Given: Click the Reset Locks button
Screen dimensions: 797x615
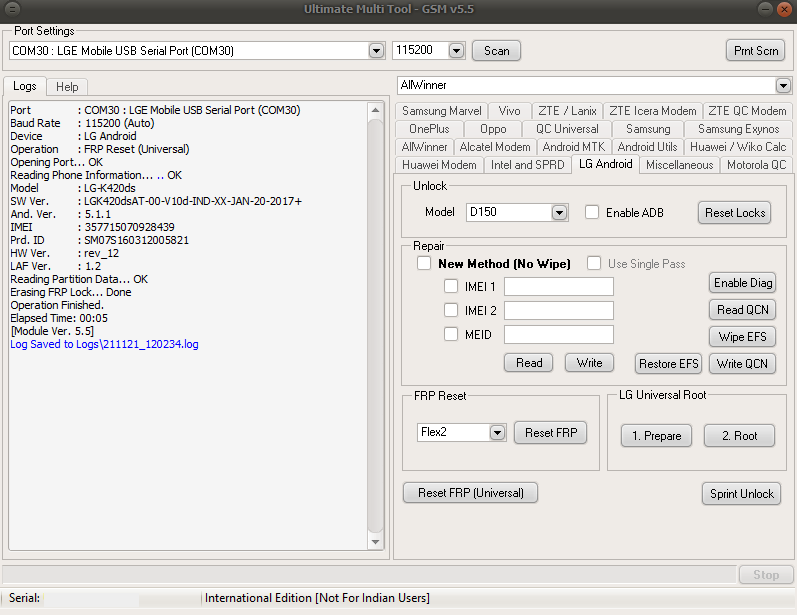Looking at the screenshot, I should click(x=734, y=212).
